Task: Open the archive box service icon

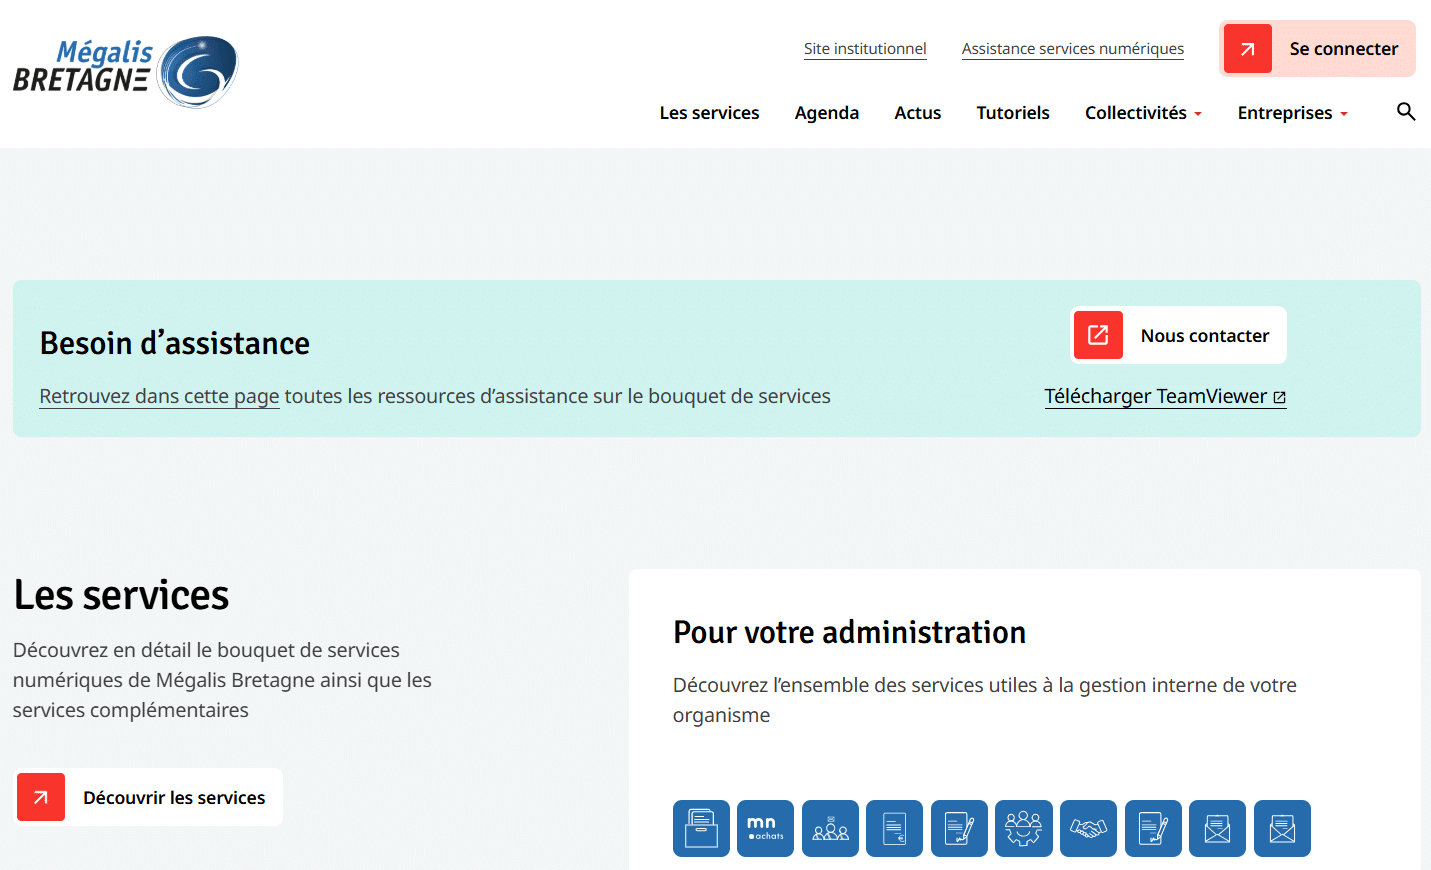Action: [701, 828]
